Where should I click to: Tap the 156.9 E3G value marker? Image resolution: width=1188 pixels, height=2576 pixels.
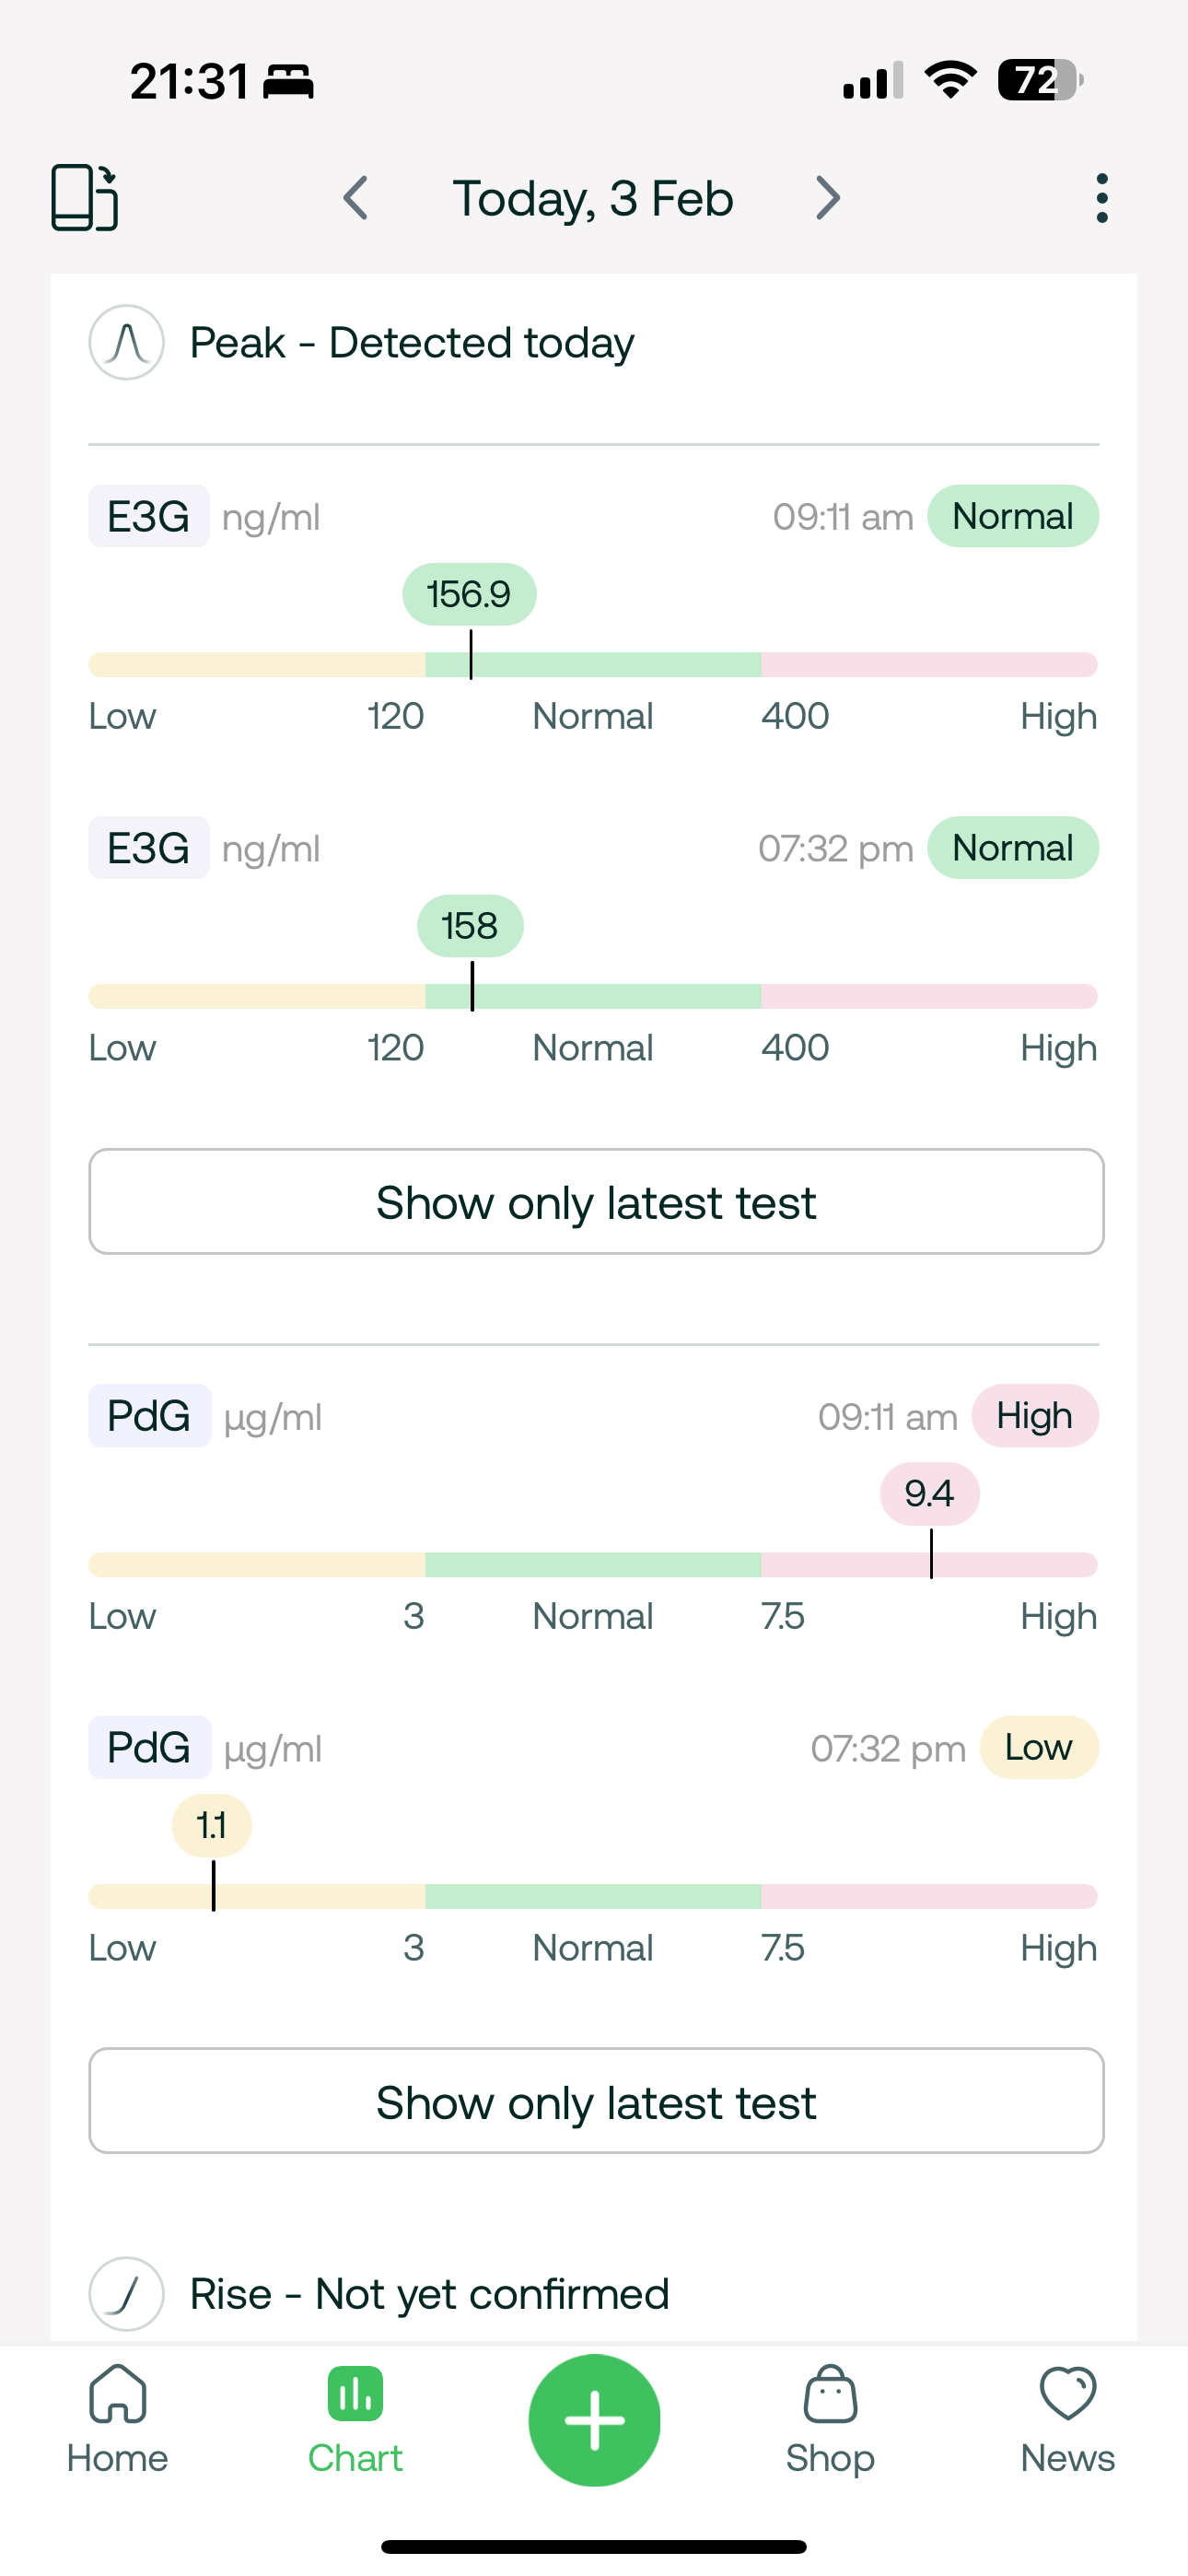coord(469,594)
